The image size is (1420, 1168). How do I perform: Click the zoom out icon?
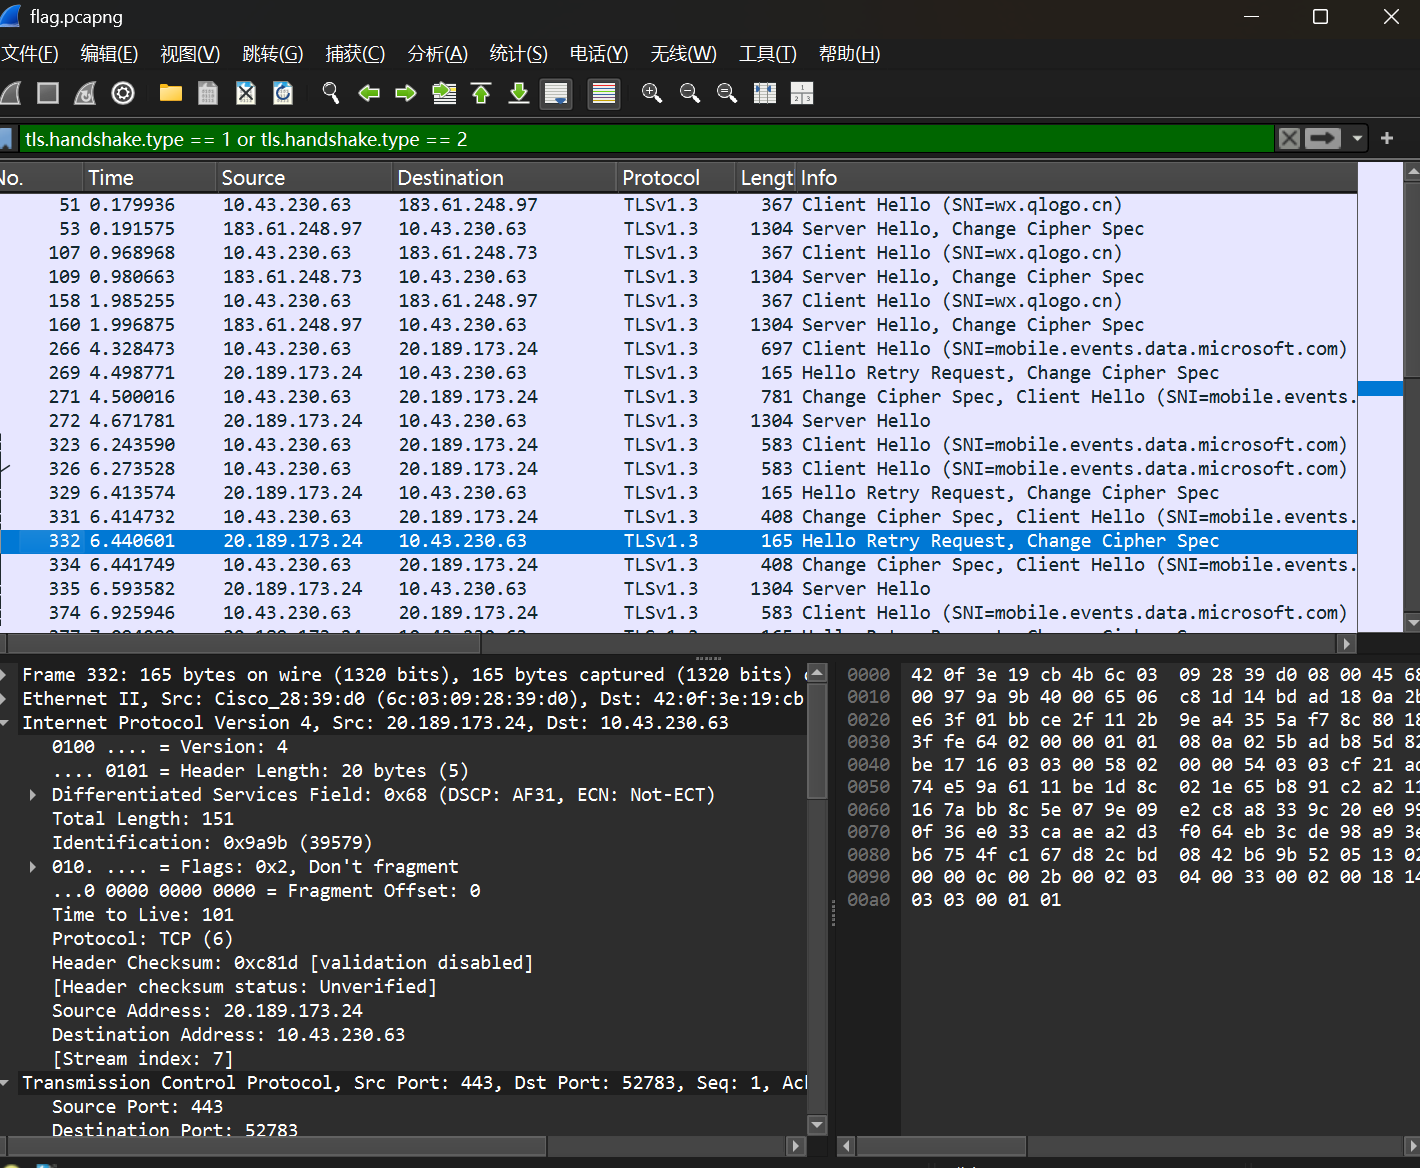[690, 93]
